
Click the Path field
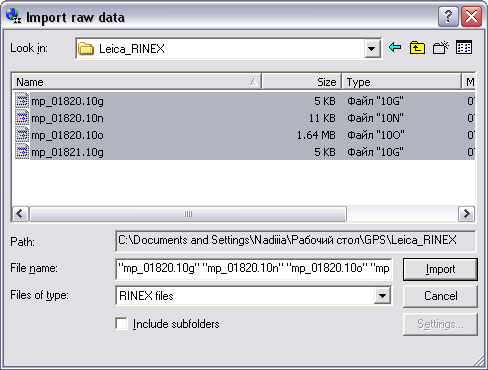coord(296,241)
